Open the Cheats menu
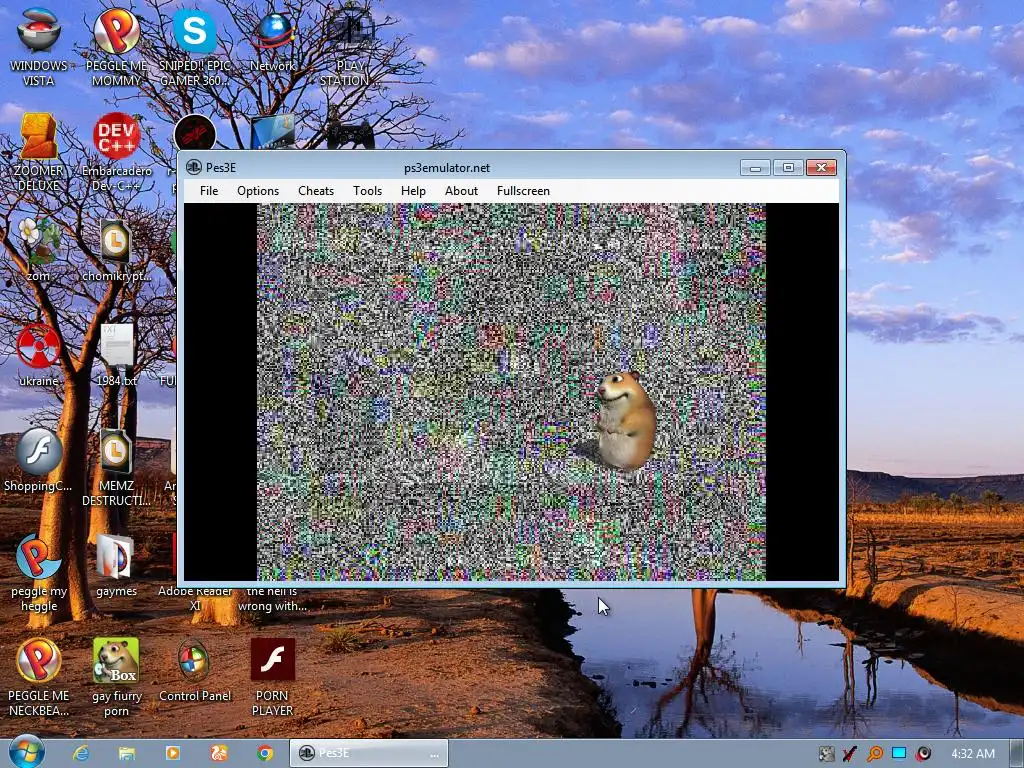The image size is (1024, 768). [316, 191]
